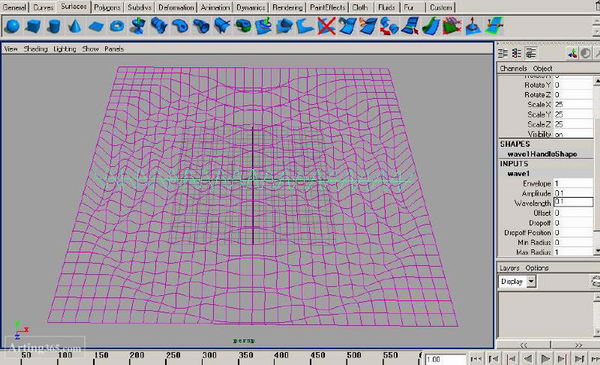Play the animation forward
The width and height of the screenshot is (600, 365).
[545, 359]
